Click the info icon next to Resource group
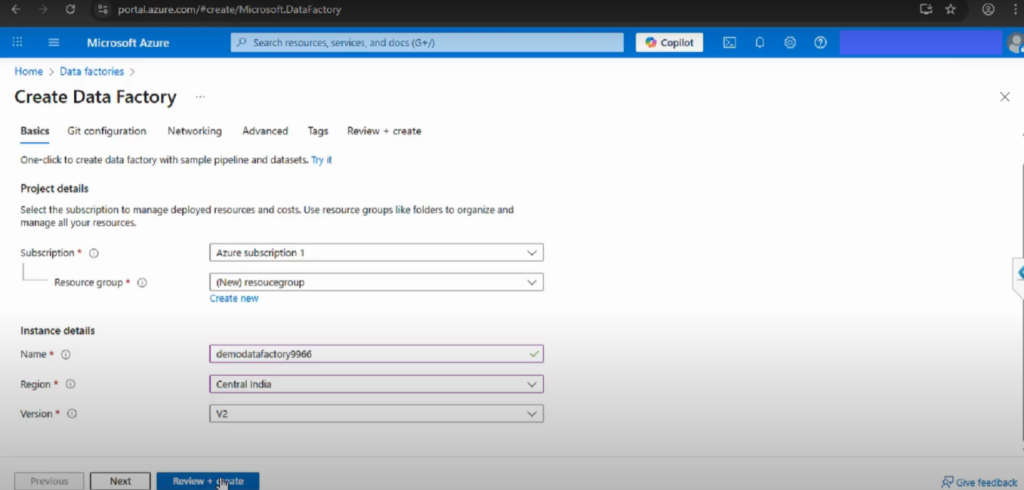The image size is (1024, 490). [142, 283]
